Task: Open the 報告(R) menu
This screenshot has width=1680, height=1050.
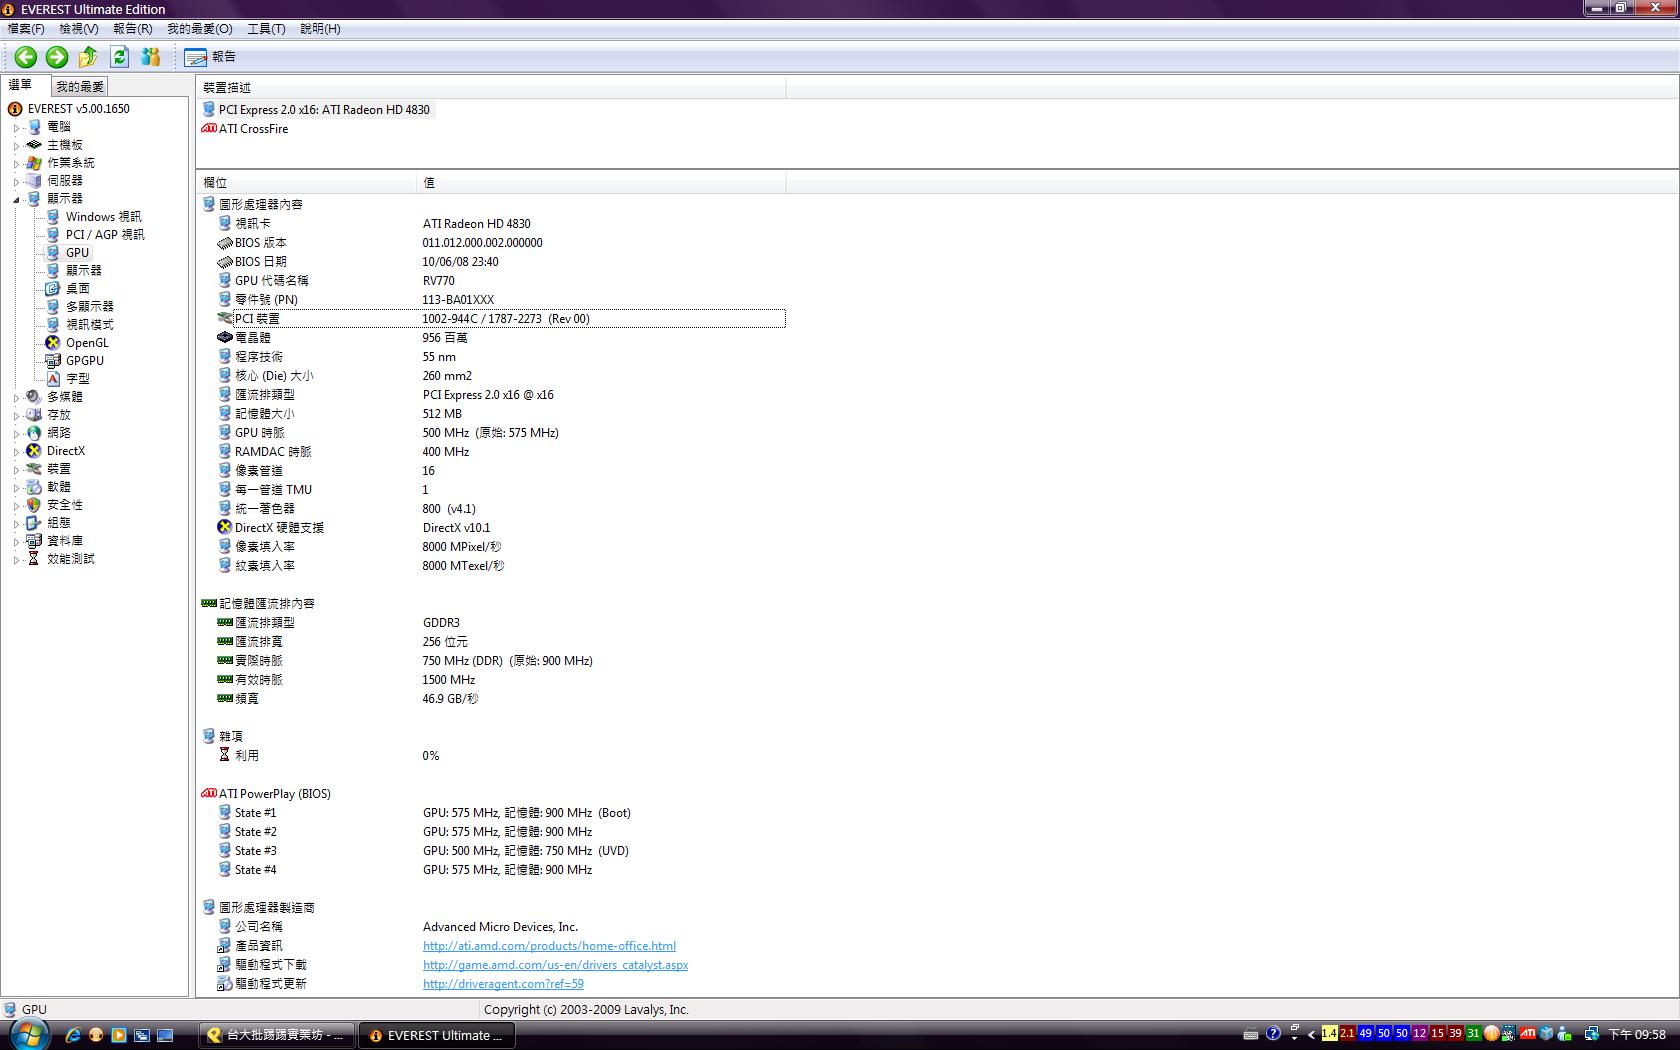Action: [x=133, y=29]
